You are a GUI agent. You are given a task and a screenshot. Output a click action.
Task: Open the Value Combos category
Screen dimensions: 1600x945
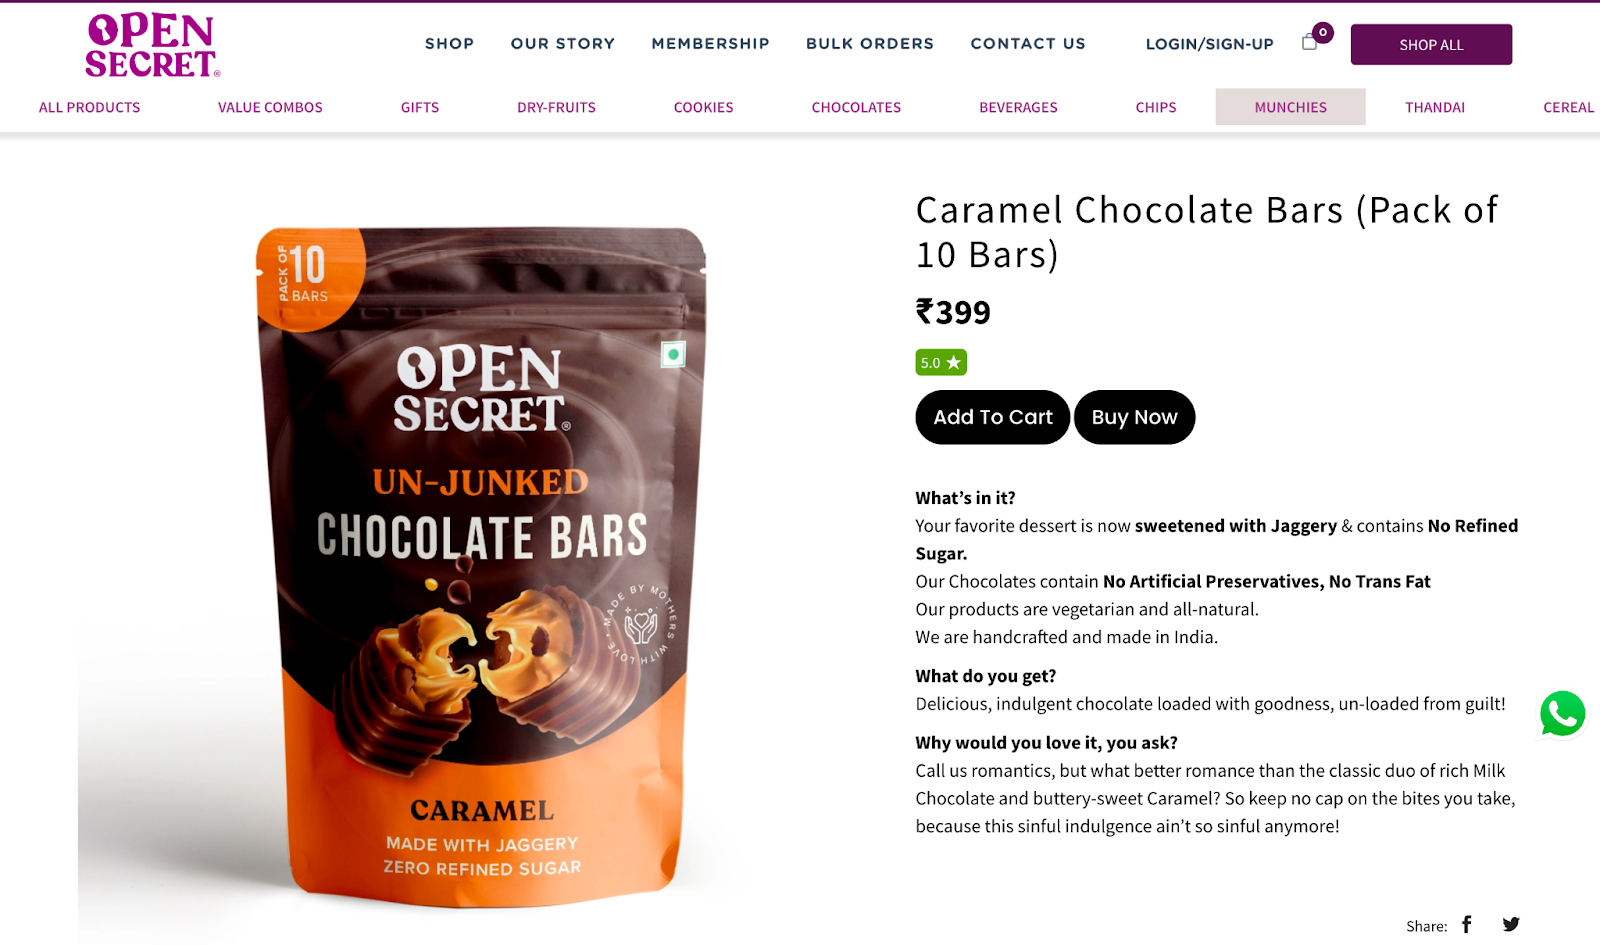point(270,107)
